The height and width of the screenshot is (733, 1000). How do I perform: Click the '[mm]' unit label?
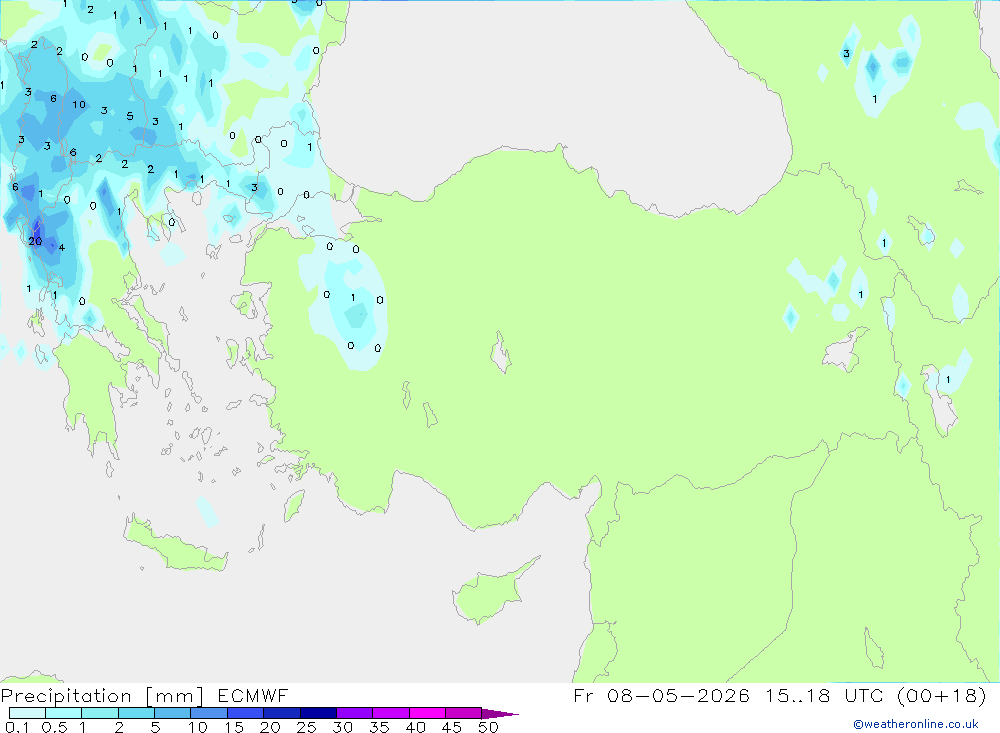(x=175, y=696)
